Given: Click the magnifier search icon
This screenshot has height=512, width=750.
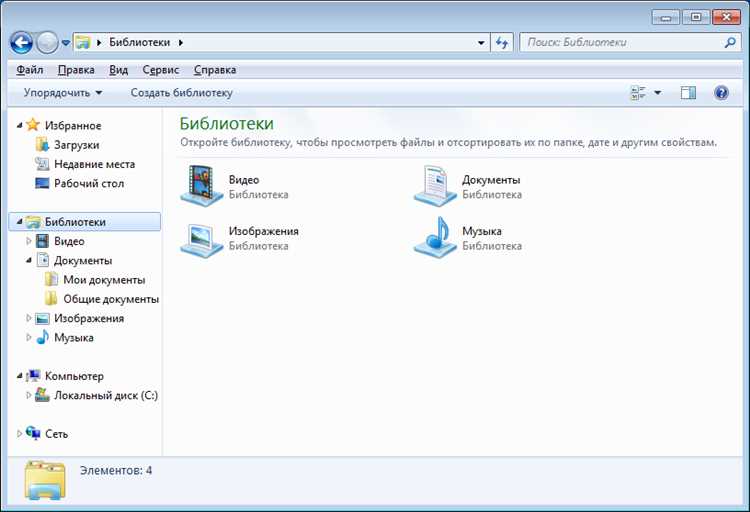Looking at the screenshot, I should pyautogui.click(x=730, y=43).
